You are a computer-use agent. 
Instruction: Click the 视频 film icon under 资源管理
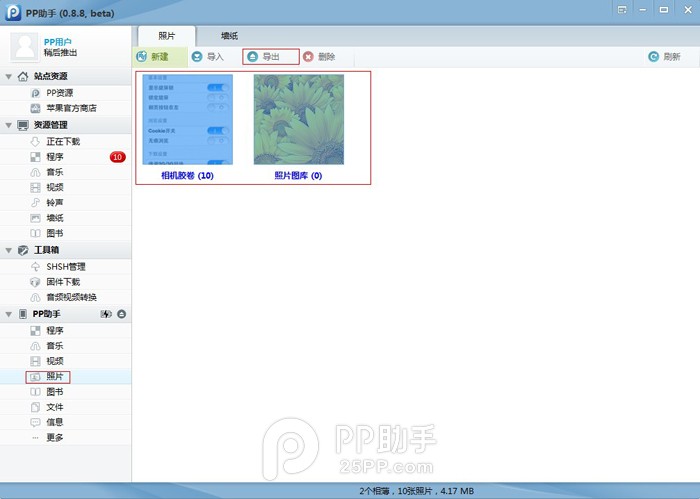coord(35,187)
